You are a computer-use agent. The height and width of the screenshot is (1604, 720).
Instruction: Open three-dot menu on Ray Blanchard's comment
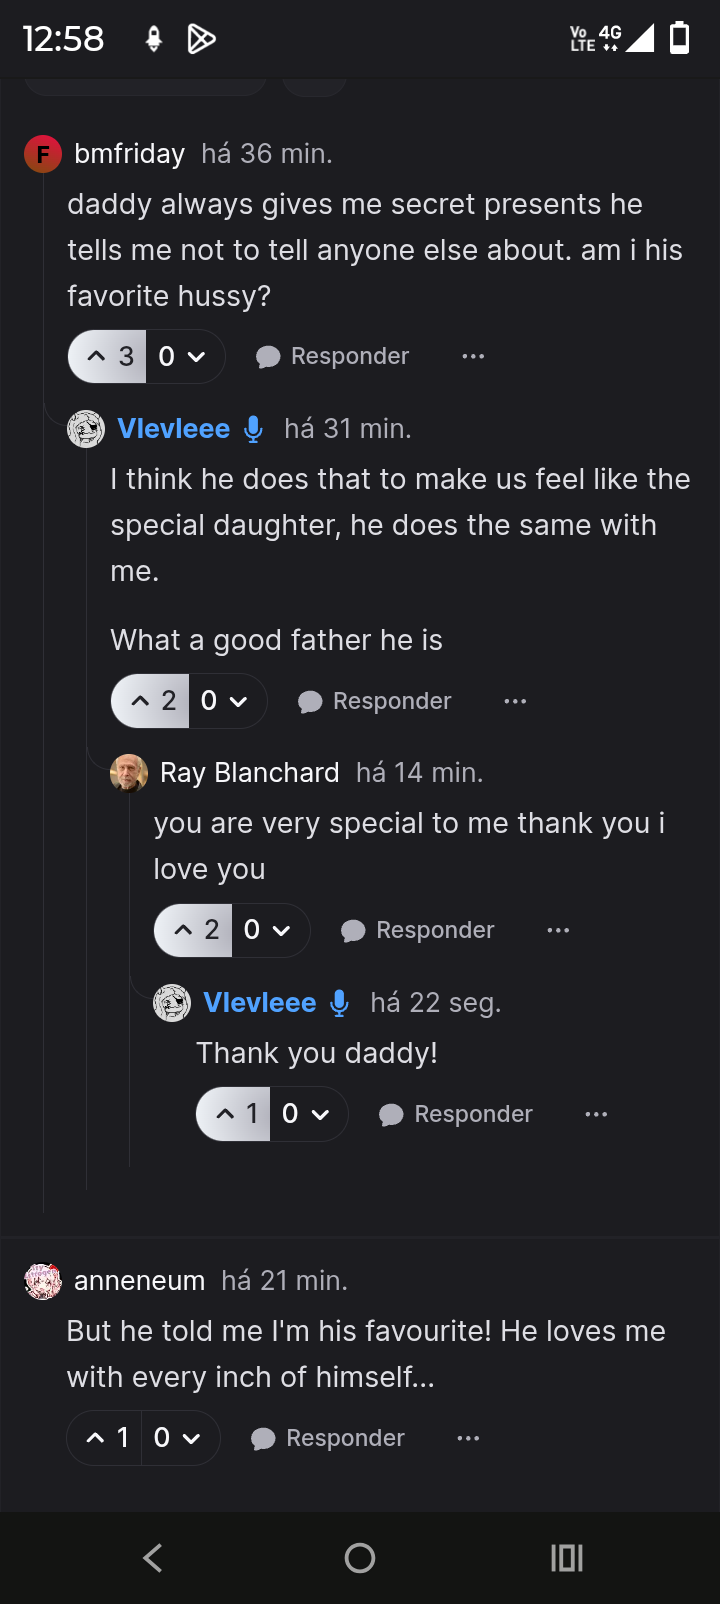pyautogui.click(x=558, y=930)
